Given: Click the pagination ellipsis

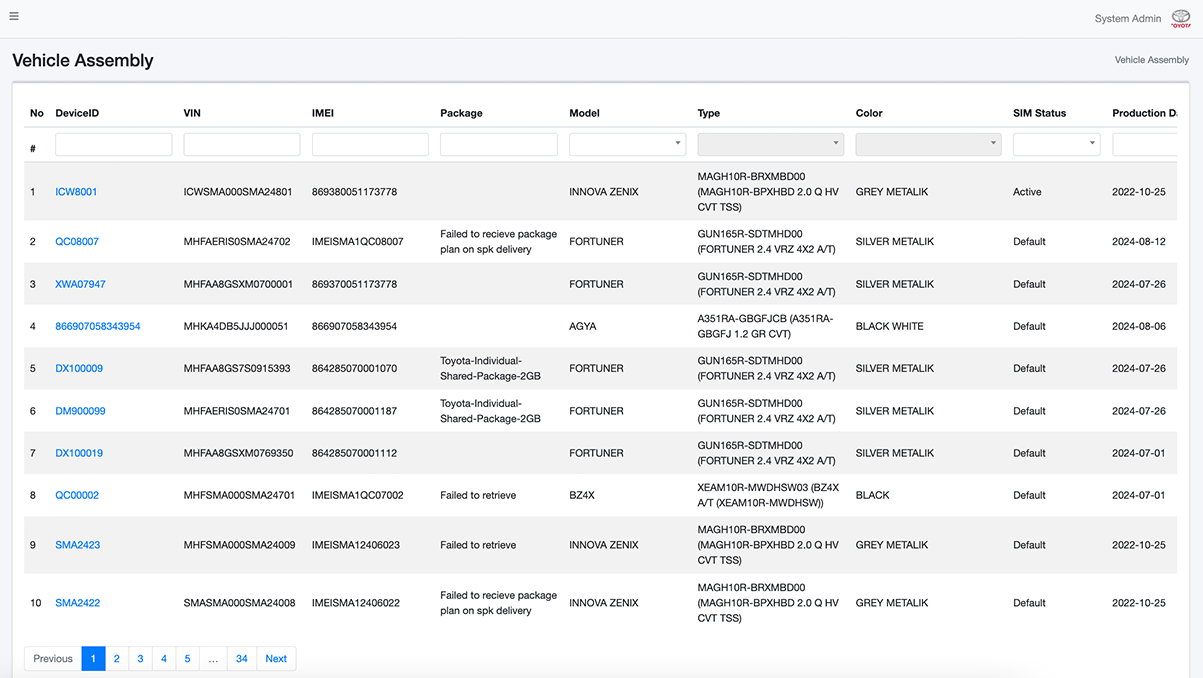Looking at the screenshot, I should [x=213, y=658].
